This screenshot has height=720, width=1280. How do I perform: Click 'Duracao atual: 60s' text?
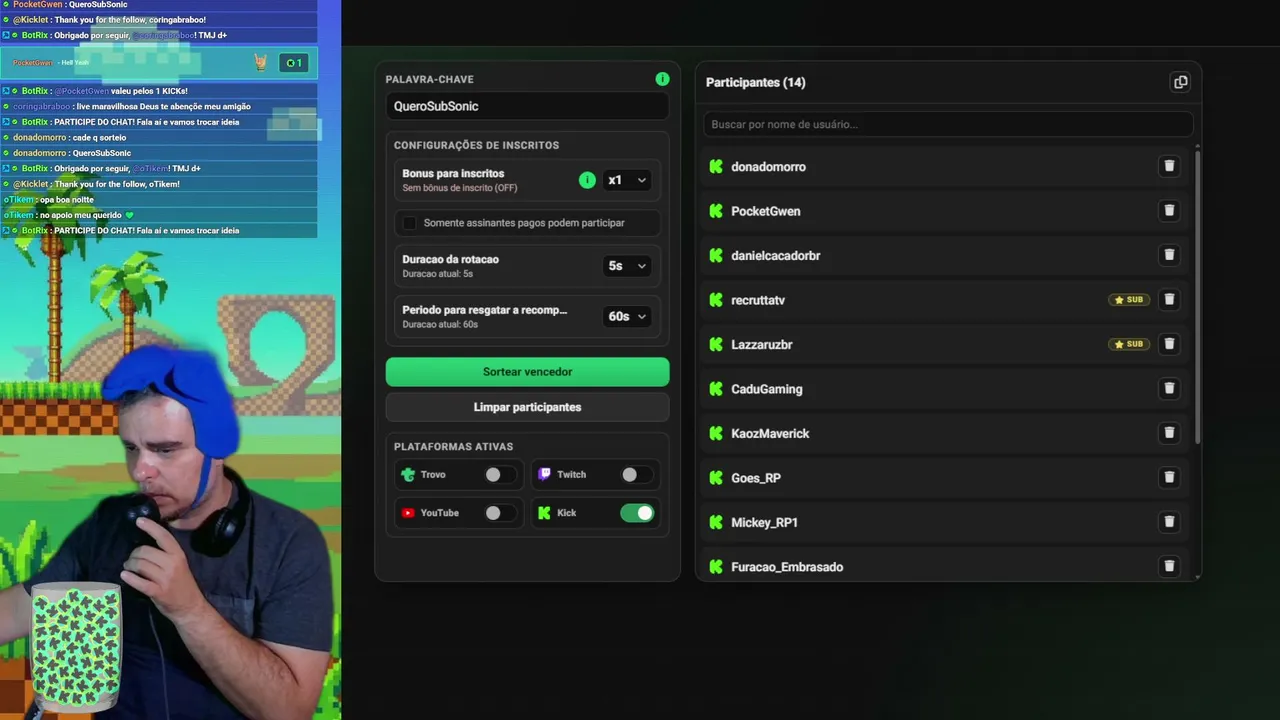(x=440, y=325)
